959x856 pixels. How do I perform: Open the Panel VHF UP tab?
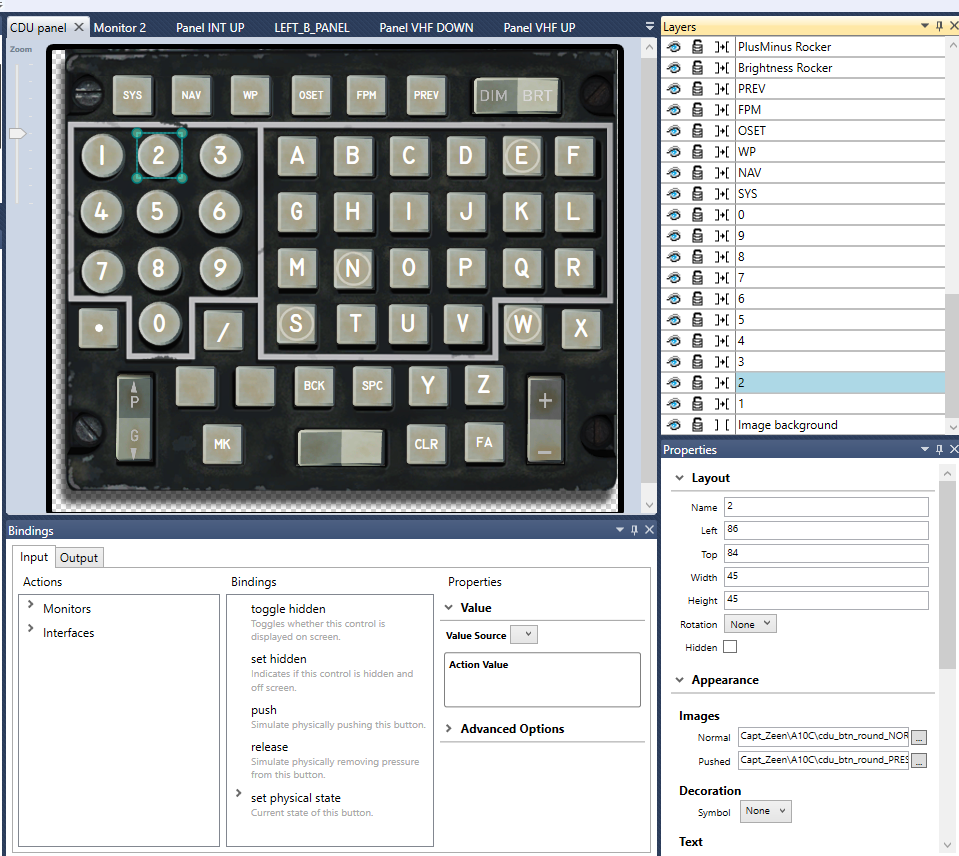[539, 28]
